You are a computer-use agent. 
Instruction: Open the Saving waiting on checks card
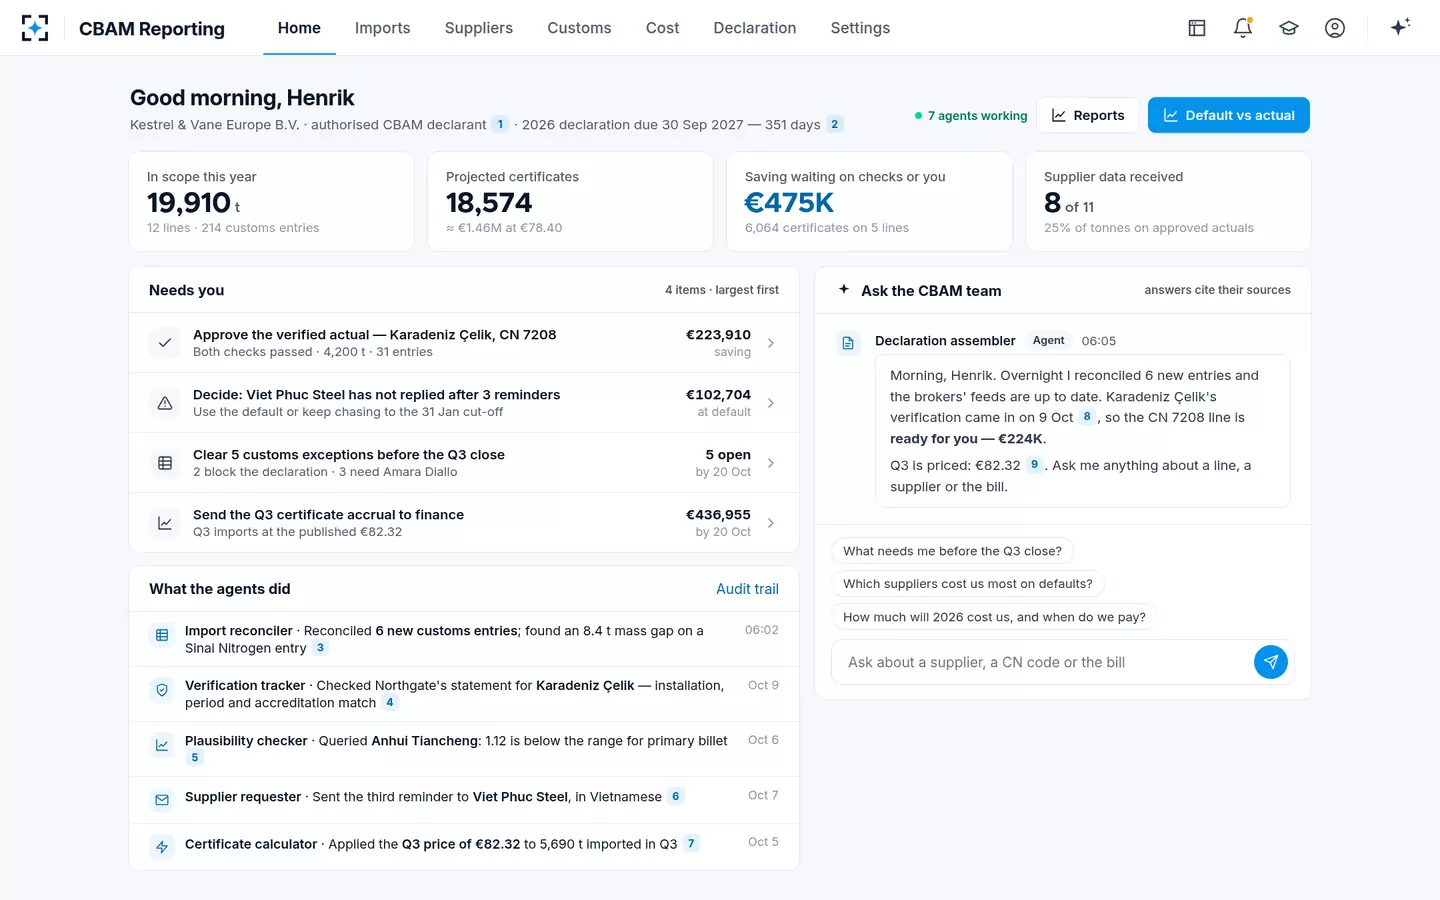(869, 201)
